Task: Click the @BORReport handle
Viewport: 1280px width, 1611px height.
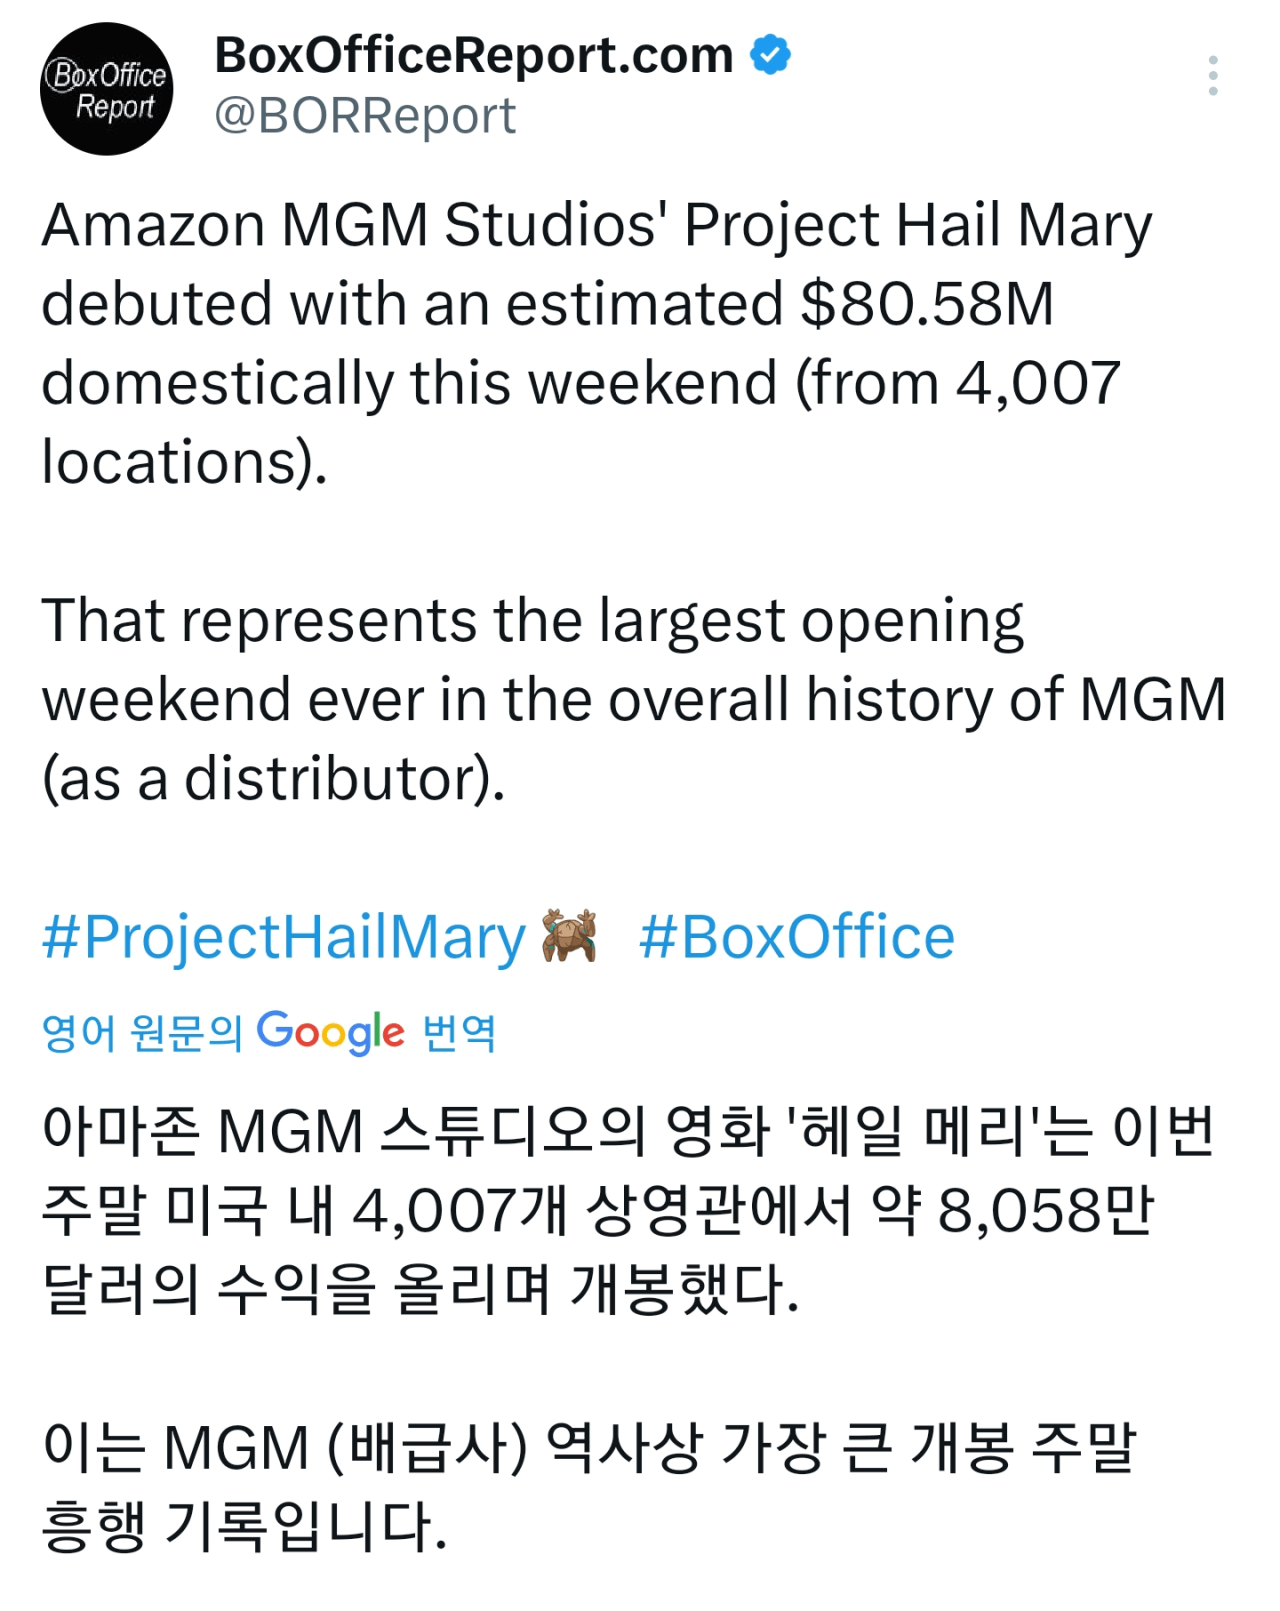Action: (365, 116)
